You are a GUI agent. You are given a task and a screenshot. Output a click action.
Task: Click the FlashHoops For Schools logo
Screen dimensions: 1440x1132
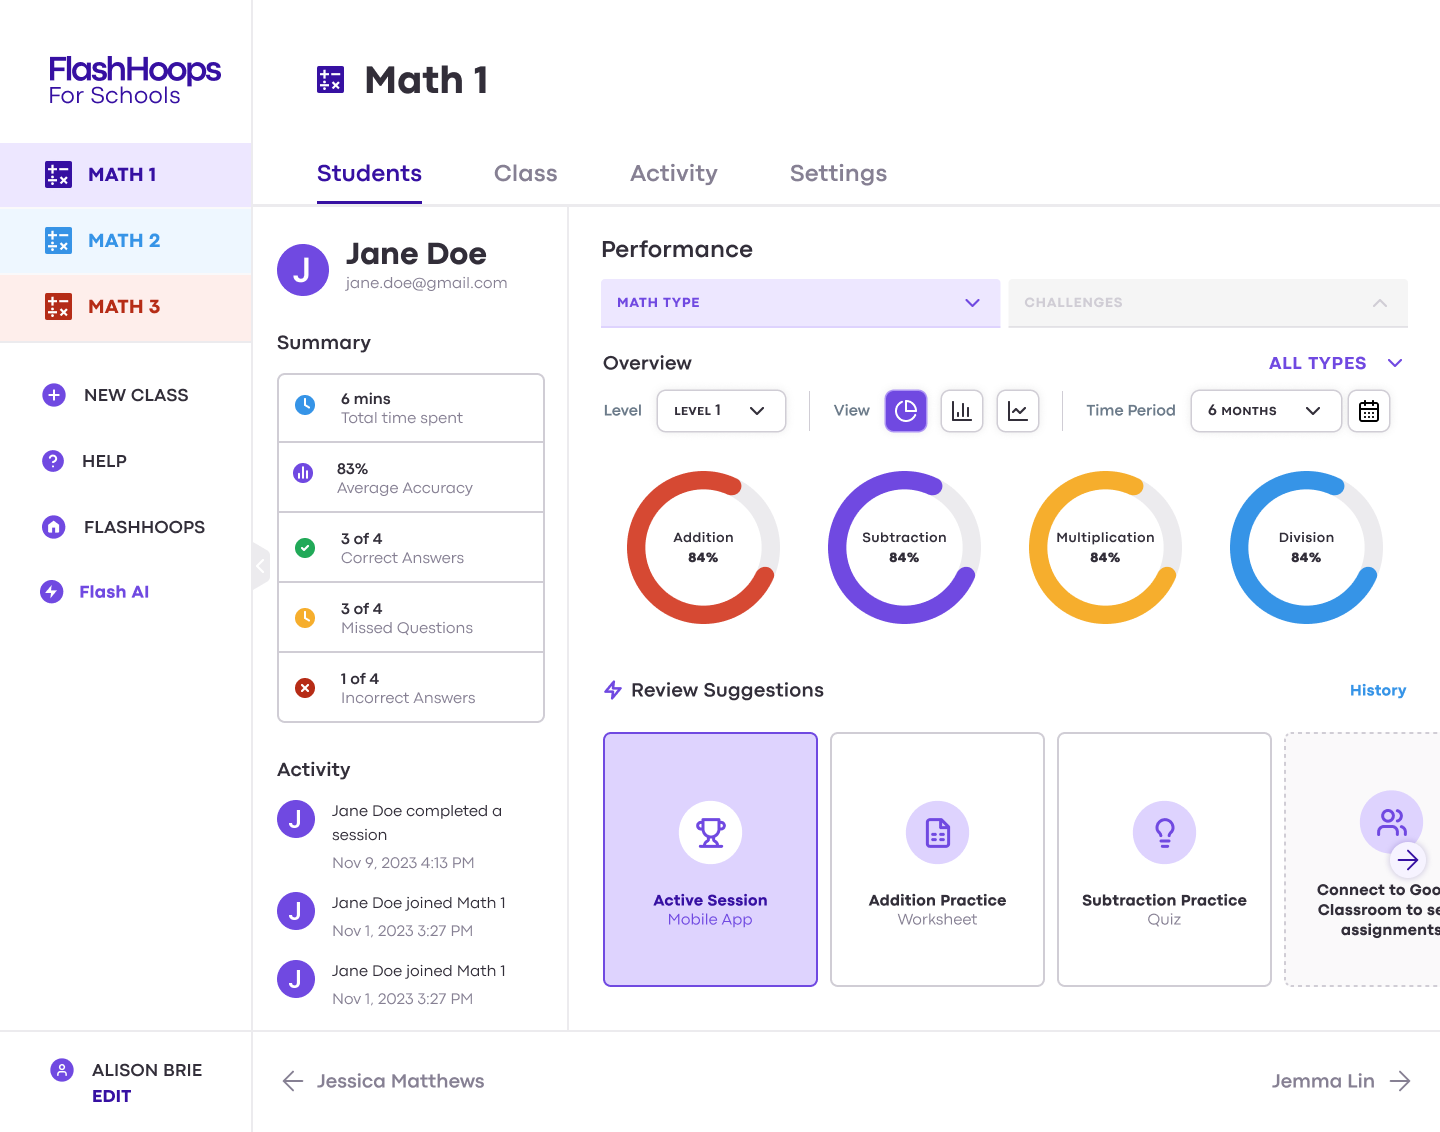click(x=135, y=80)
